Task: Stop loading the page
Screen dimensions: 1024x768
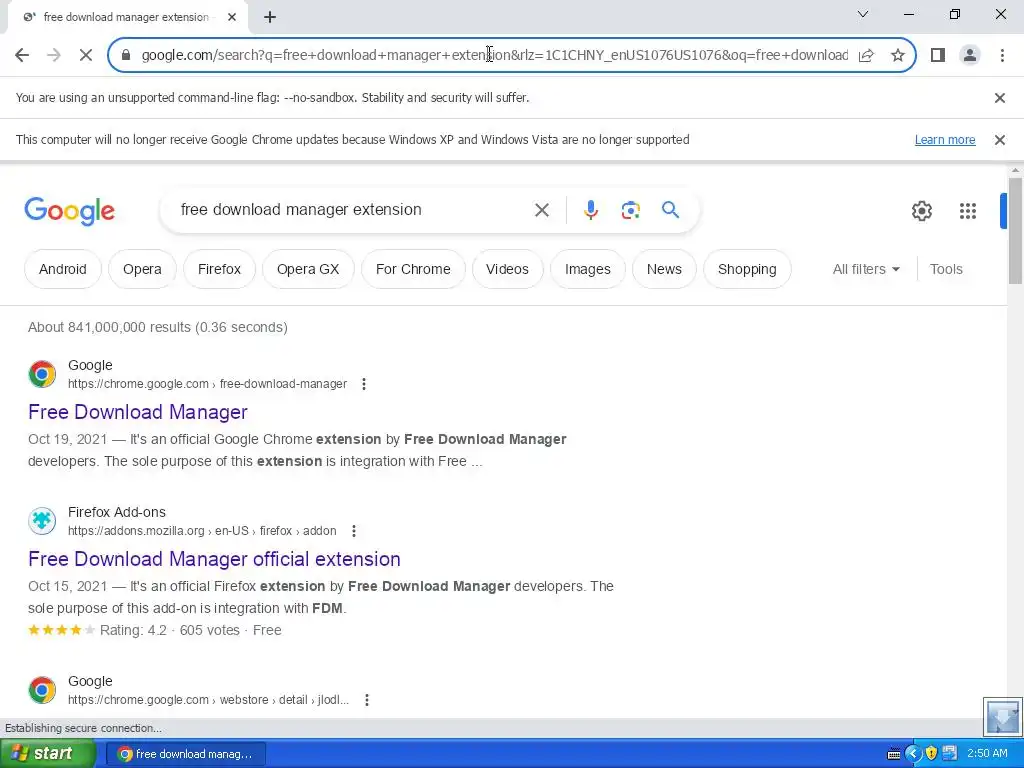Action: pos(86,55)
